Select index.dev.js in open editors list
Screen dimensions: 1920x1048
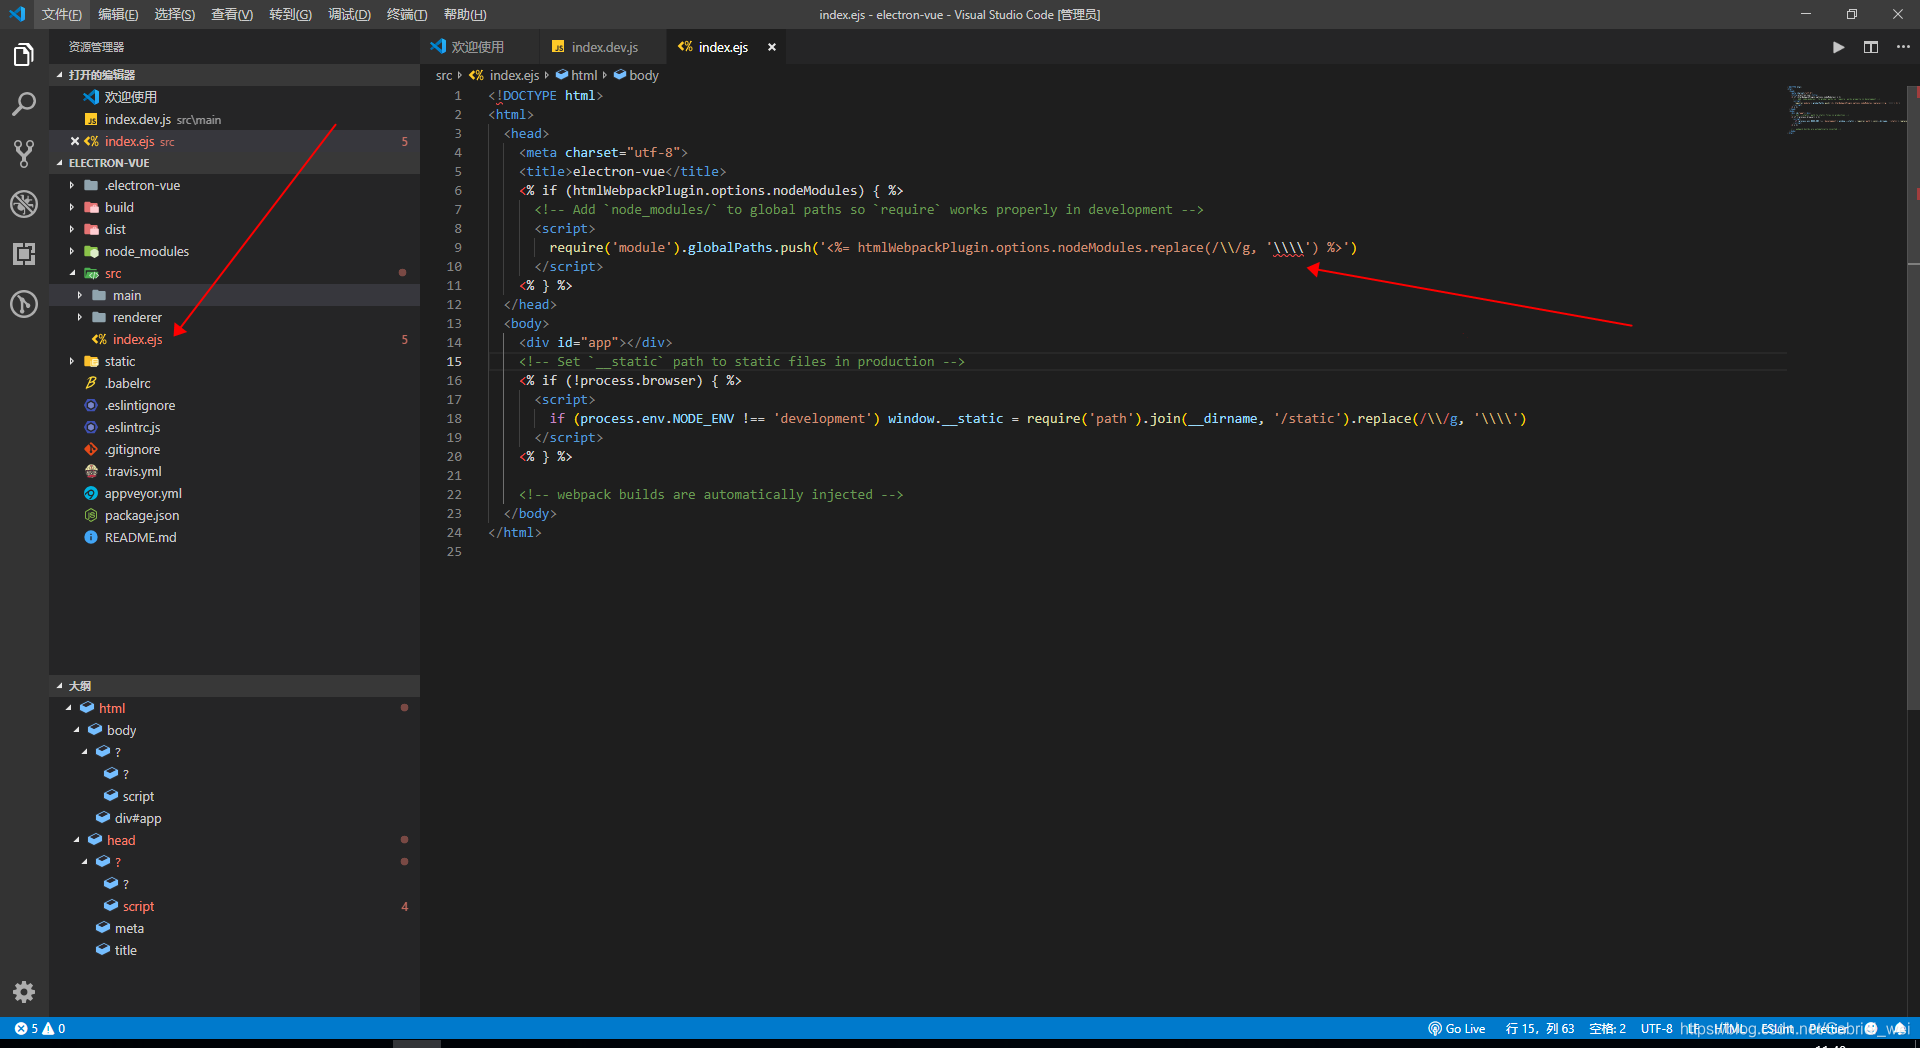235,119
